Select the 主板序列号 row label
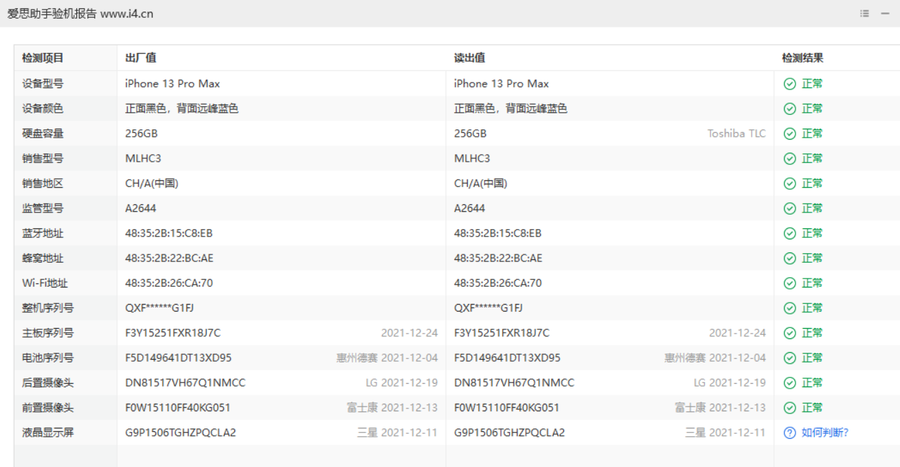The width and height of the screenshot is (900, 467). tap(48, 333)
